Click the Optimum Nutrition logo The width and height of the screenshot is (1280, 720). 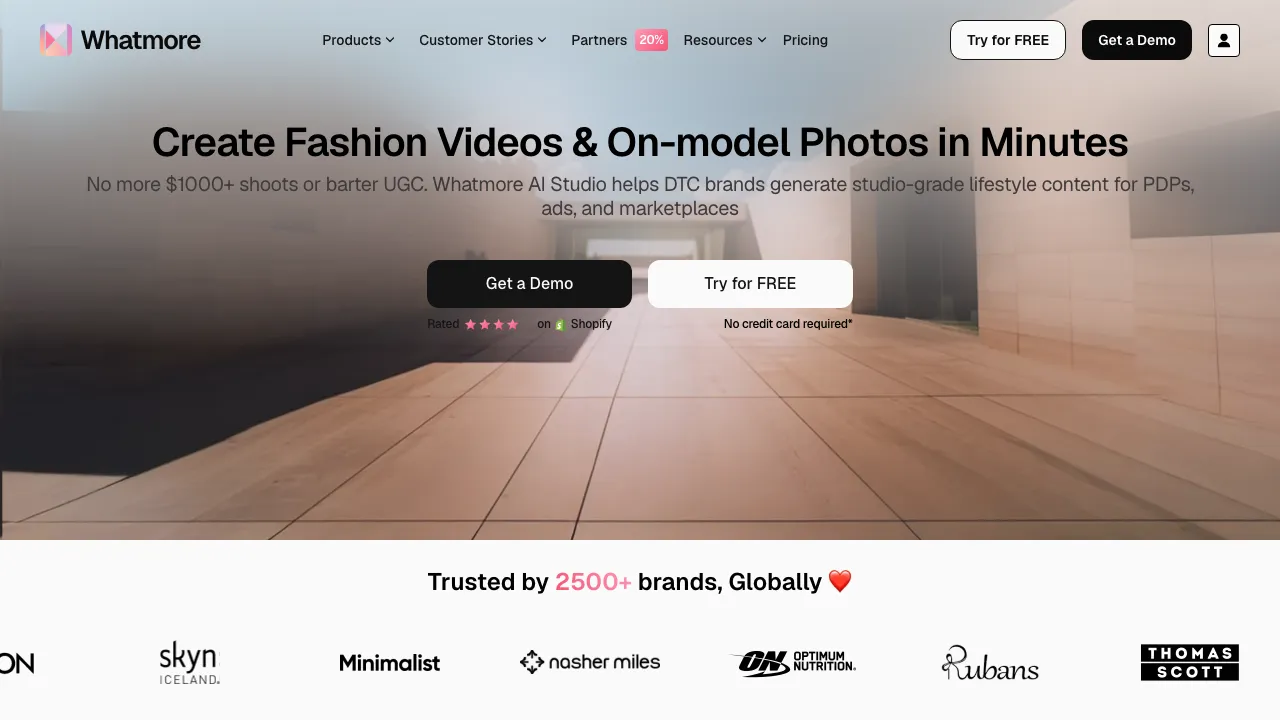point(793,662)
